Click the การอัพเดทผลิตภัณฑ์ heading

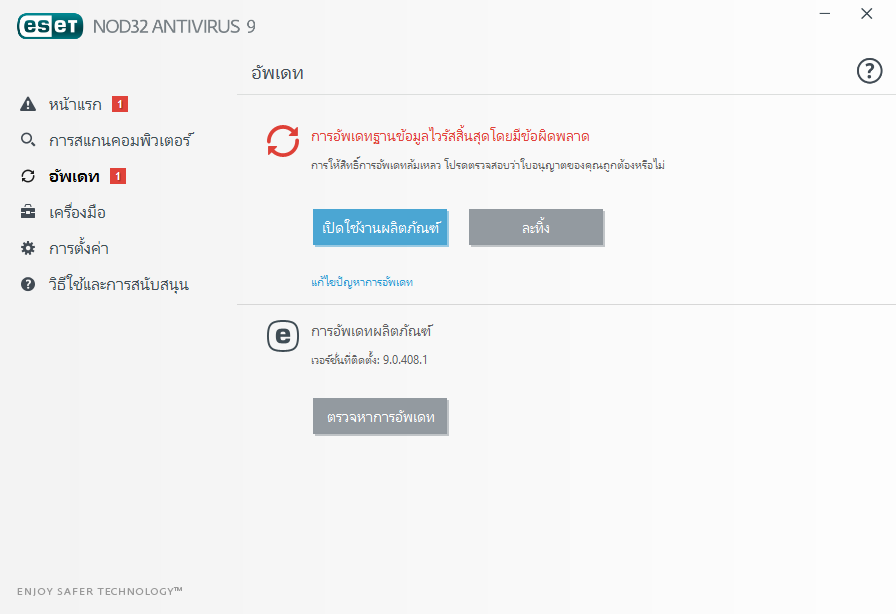tap(372, 331)
